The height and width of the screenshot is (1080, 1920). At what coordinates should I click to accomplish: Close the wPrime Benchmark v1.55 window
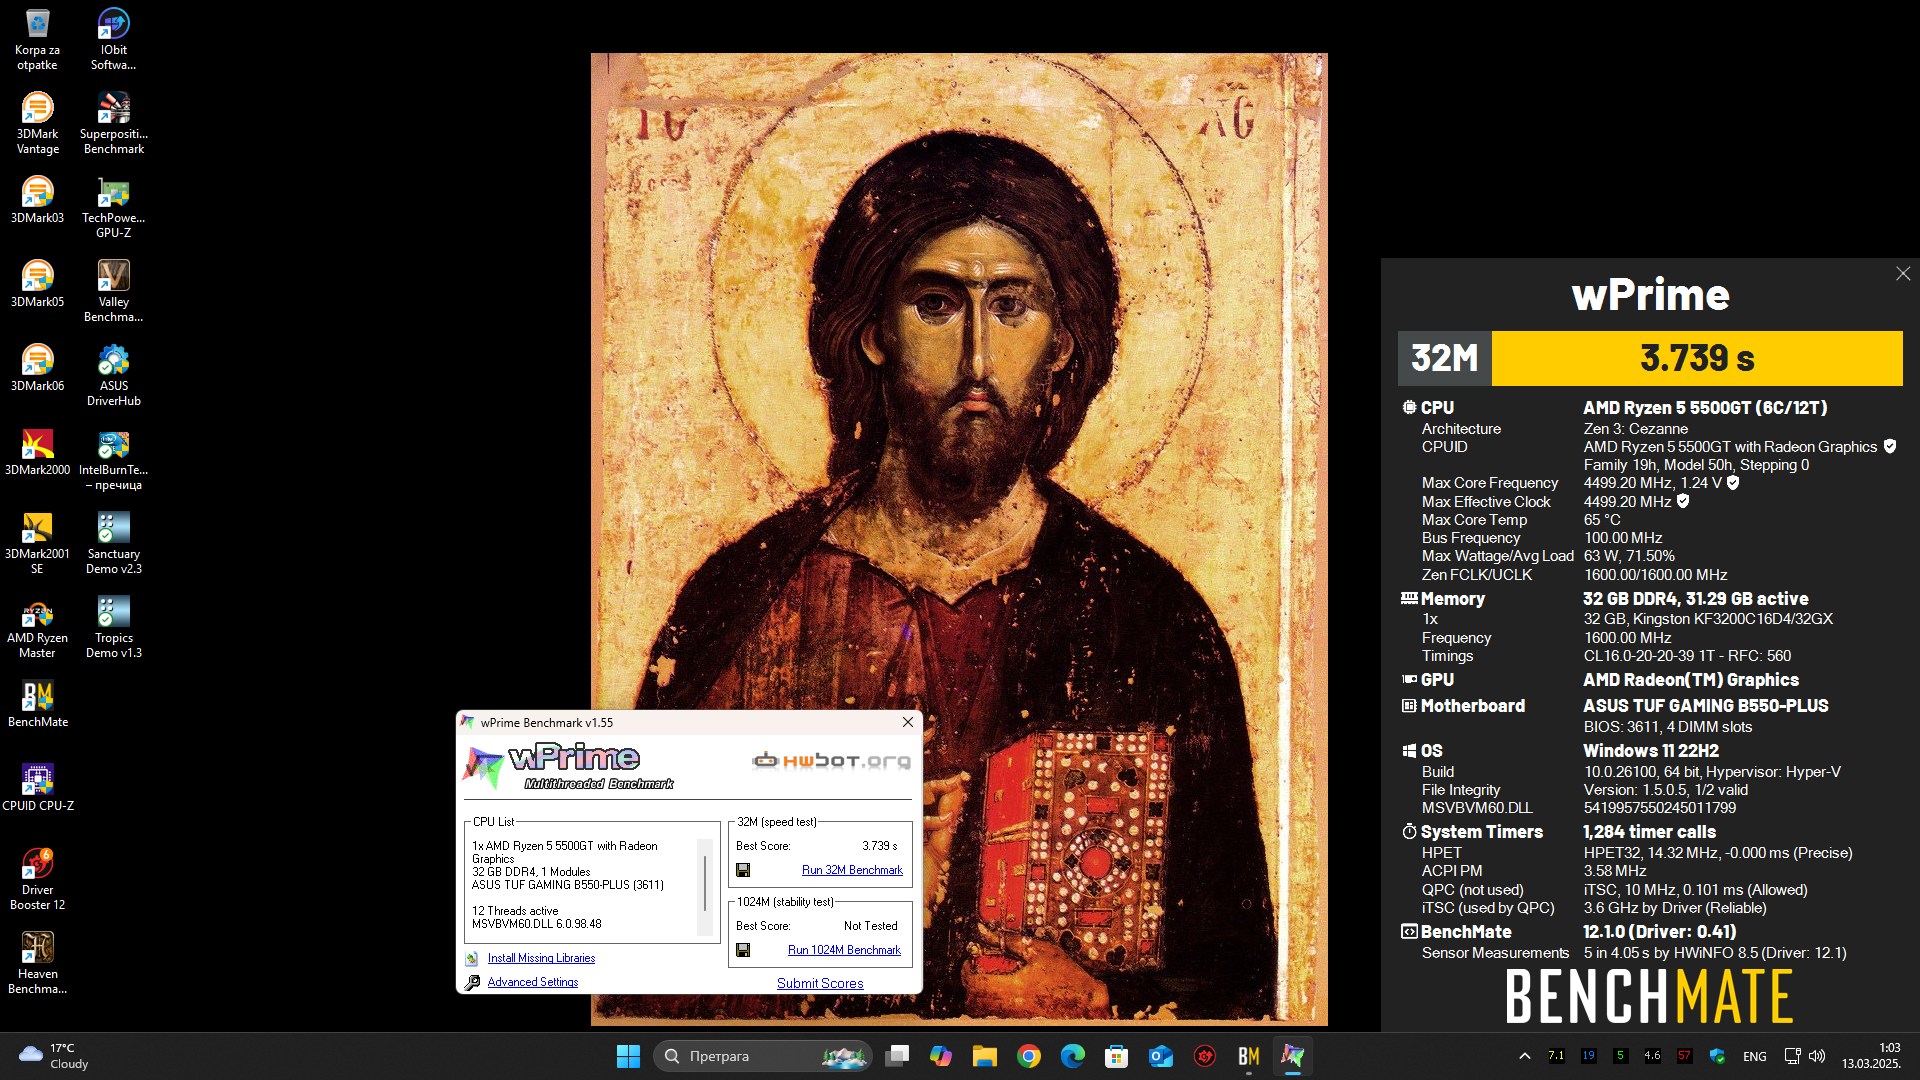pos(908,722)
